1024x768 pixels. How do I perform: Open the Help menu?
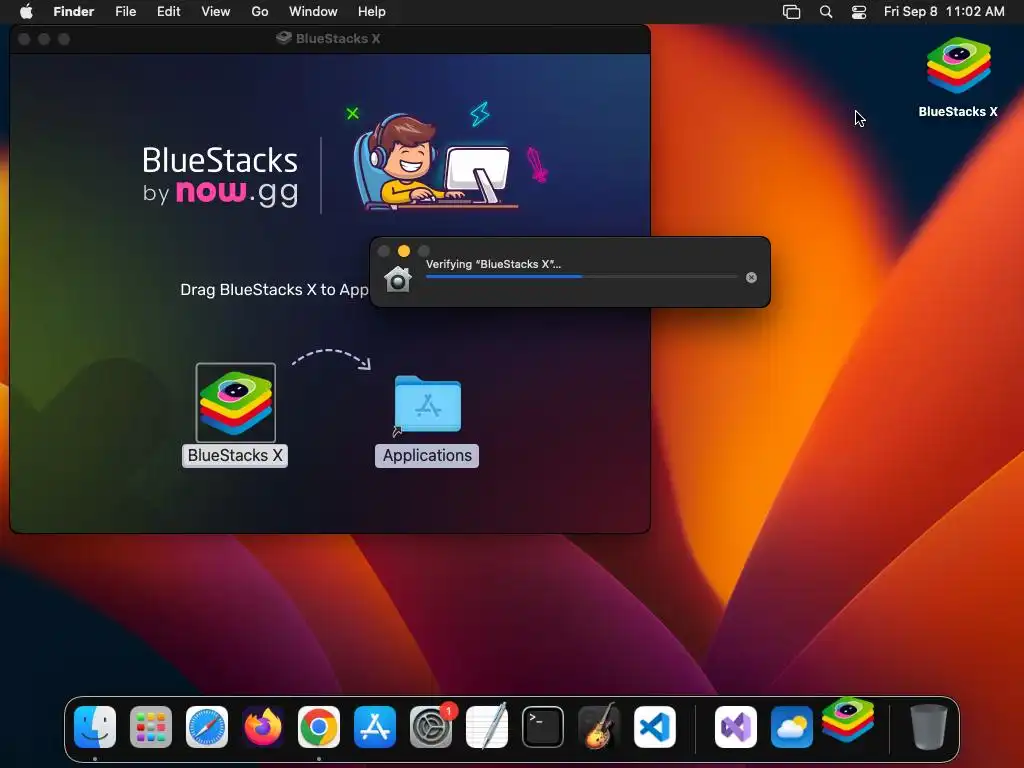(x=372, y=11)
